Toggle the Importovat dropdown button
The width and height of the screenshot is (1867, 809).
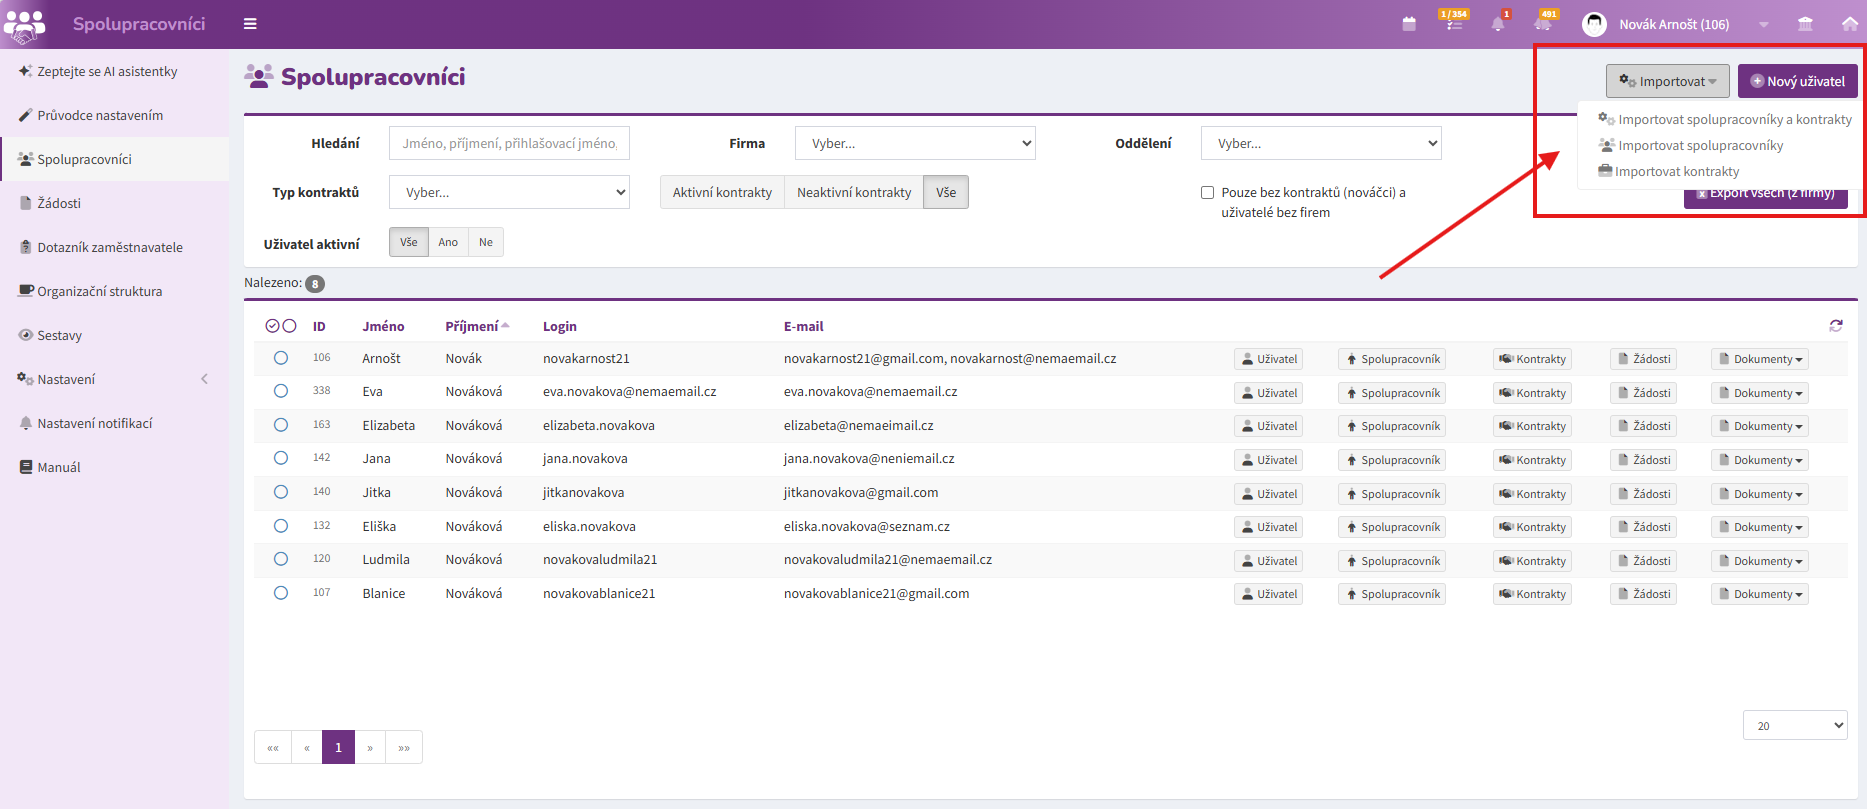pyautogui.click(x=1668, y=81)
